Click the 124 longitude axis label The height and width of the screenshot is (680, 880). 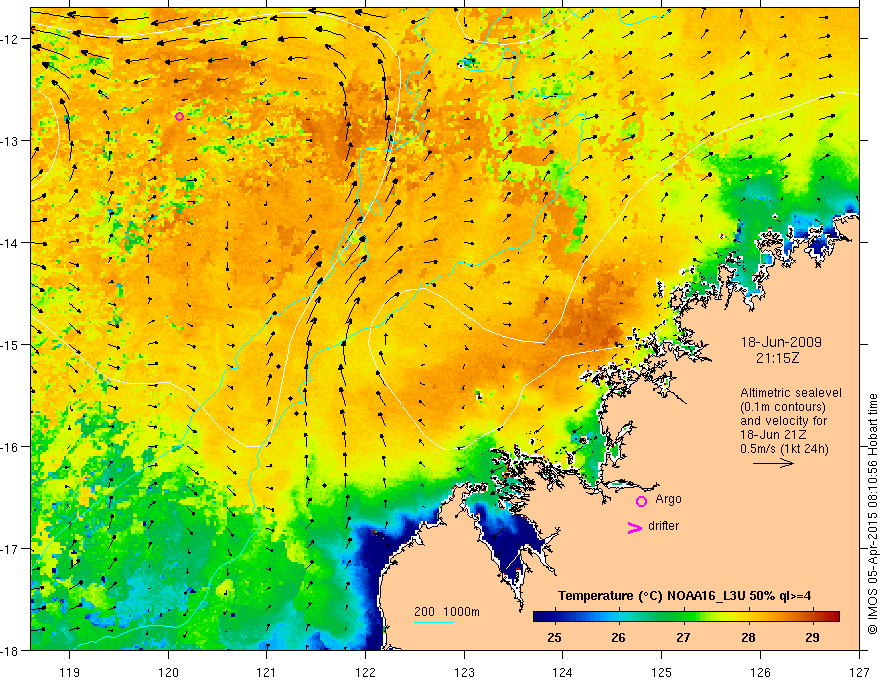[563, 672]
